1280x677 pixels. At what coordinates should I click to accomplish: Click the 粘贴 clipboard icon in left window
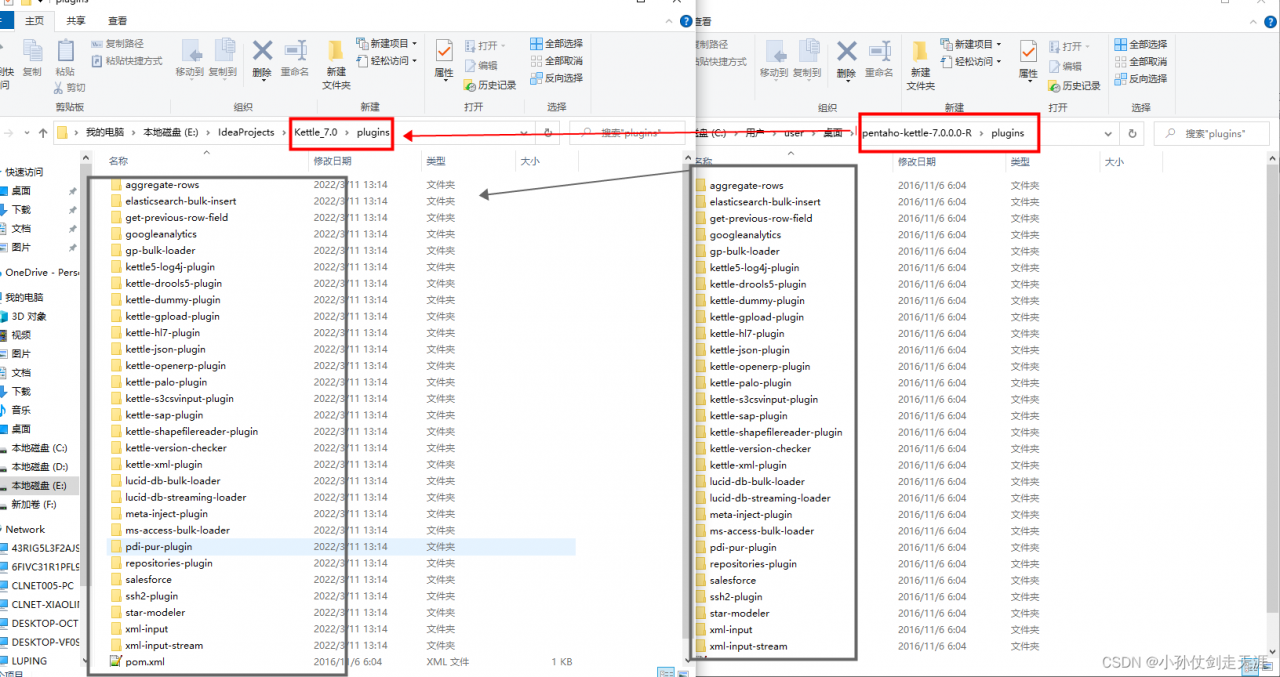[x=65, y=57]
